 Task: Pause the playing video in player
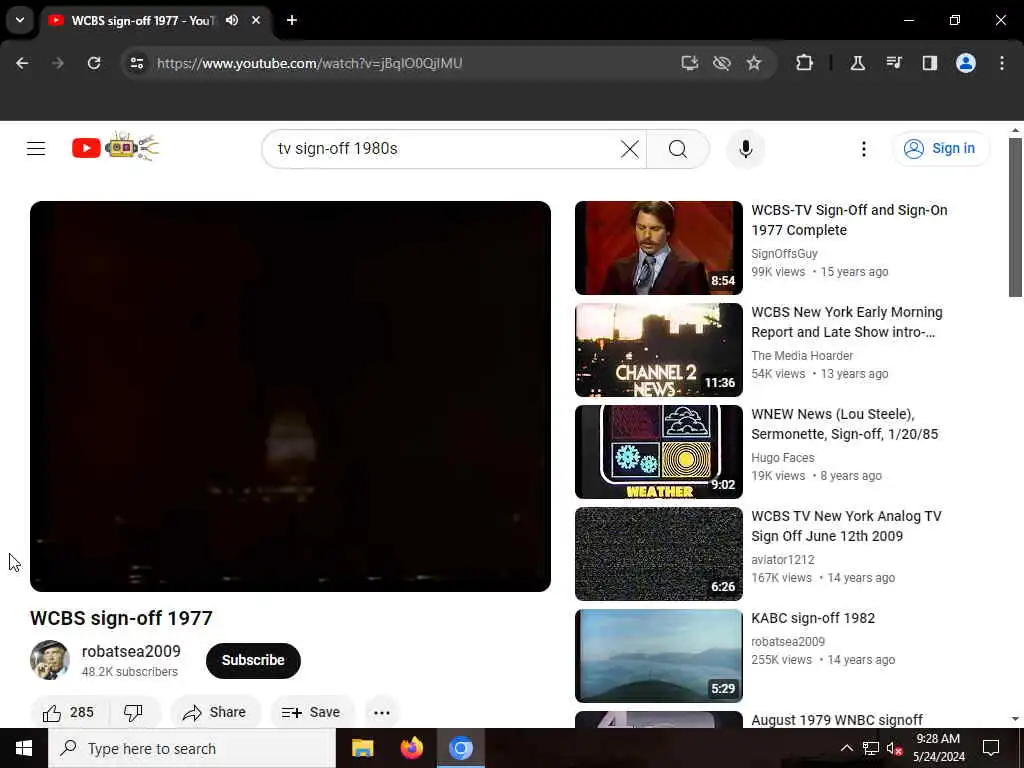tap(291, 396)
